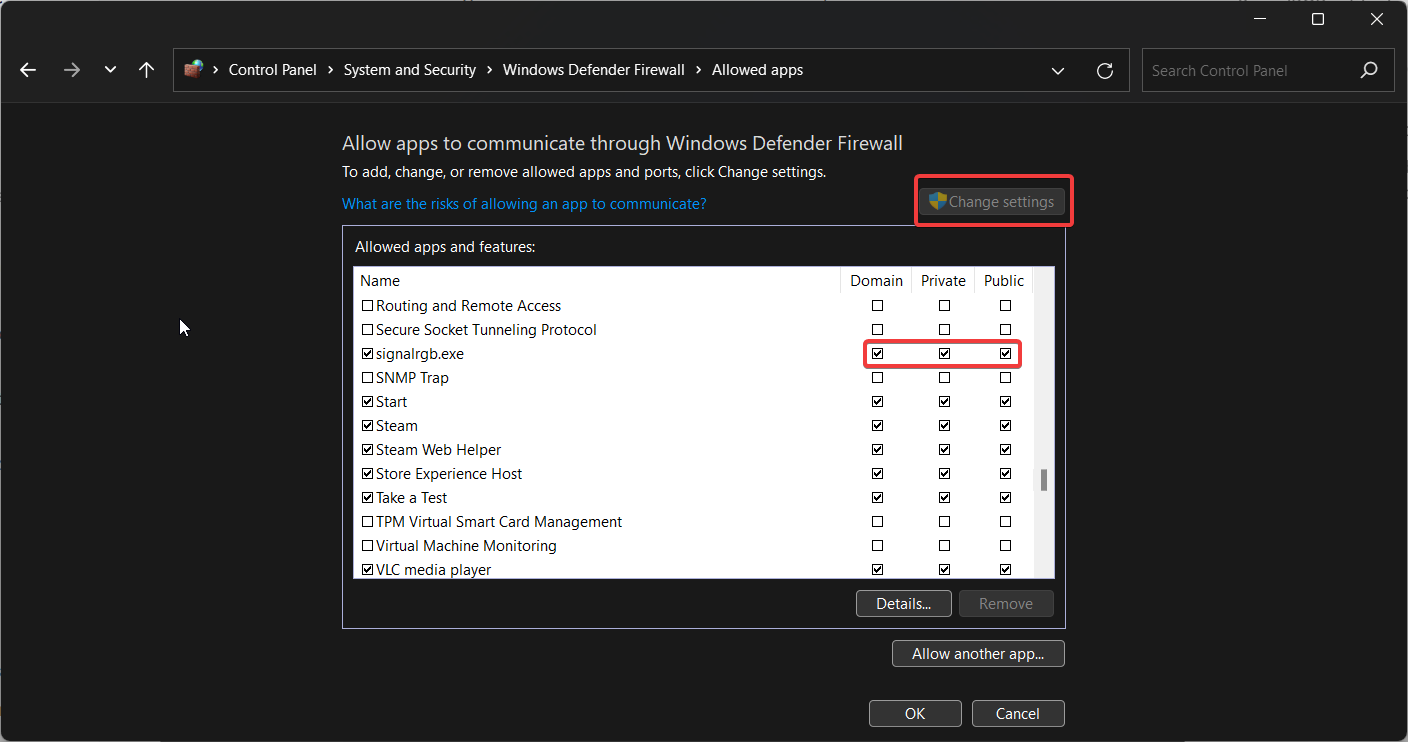Select the Take a Test row text
The height and width of the screenshot is (742, 1408).
[411, 498]
